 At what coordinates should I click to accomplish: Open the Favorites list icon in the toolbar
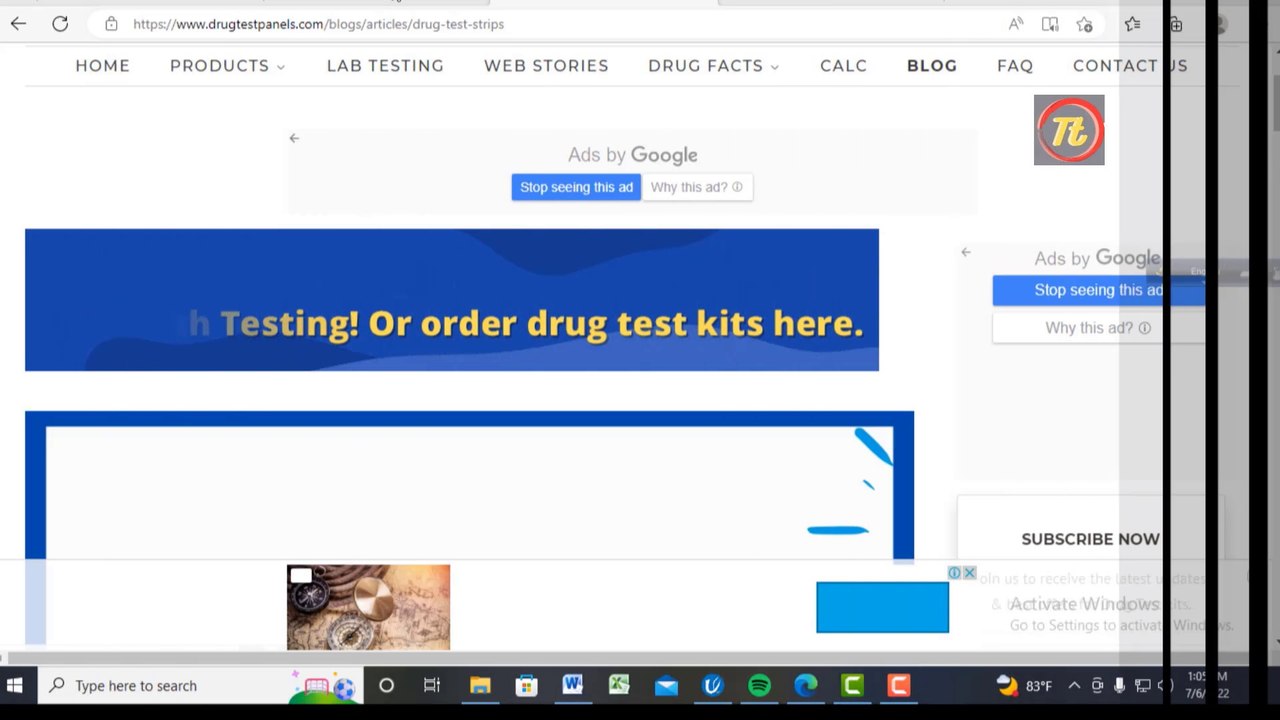tap(1132, 24)
